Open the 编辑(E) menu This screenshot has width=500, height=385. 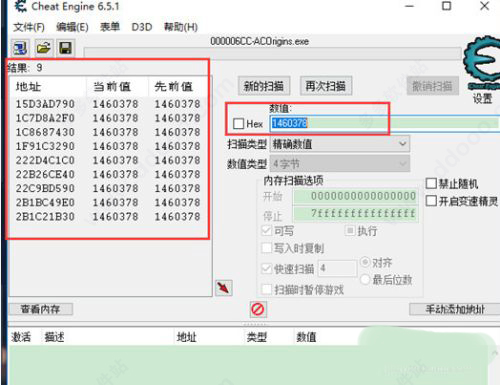(72, 27)
